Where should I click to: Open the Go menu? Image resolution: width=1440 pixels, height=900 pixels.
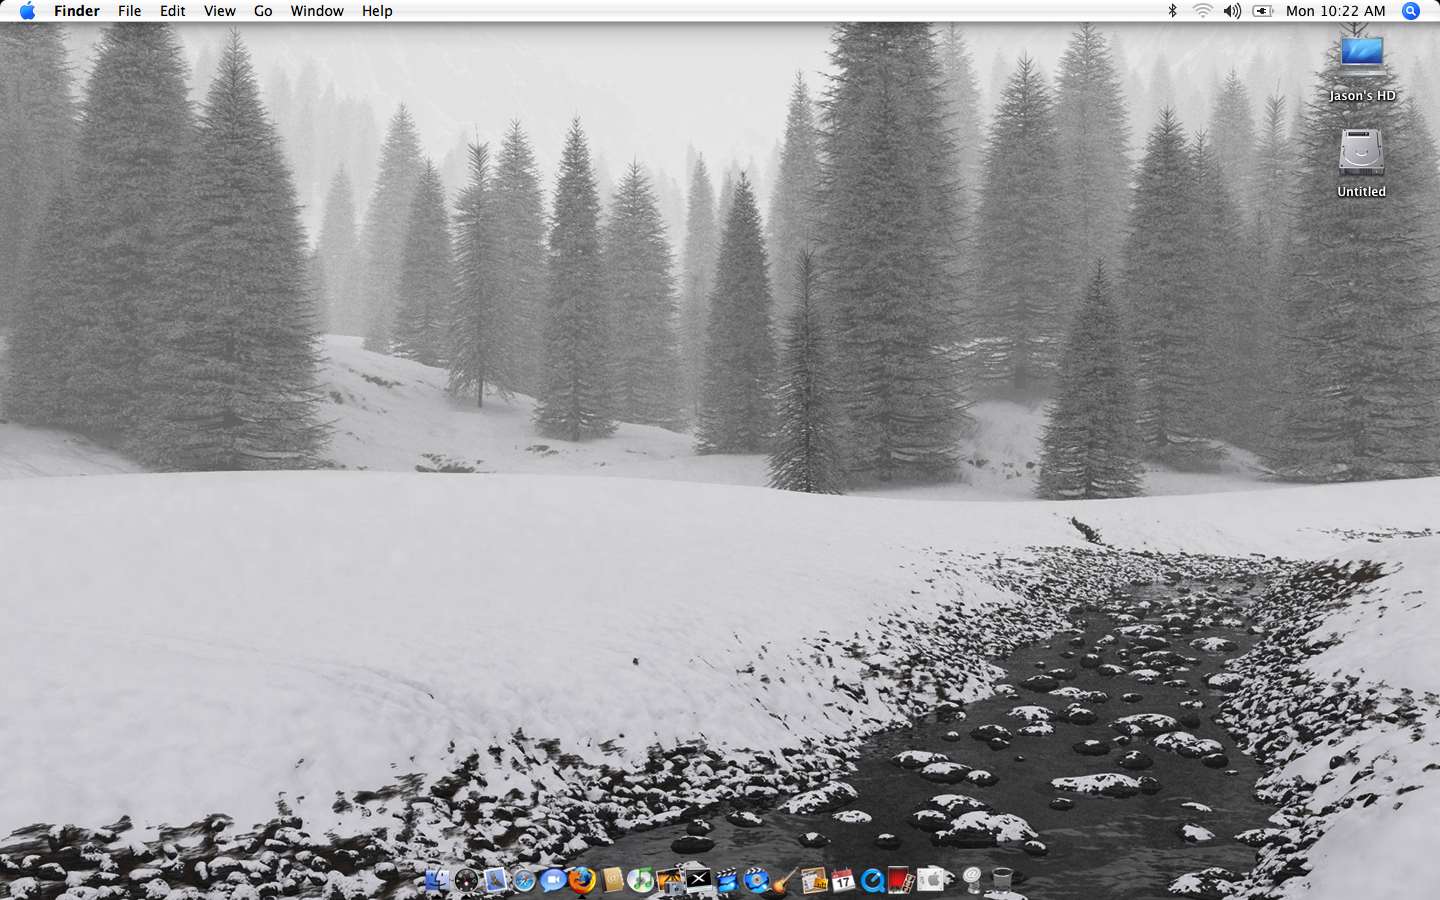pos(263,11)
